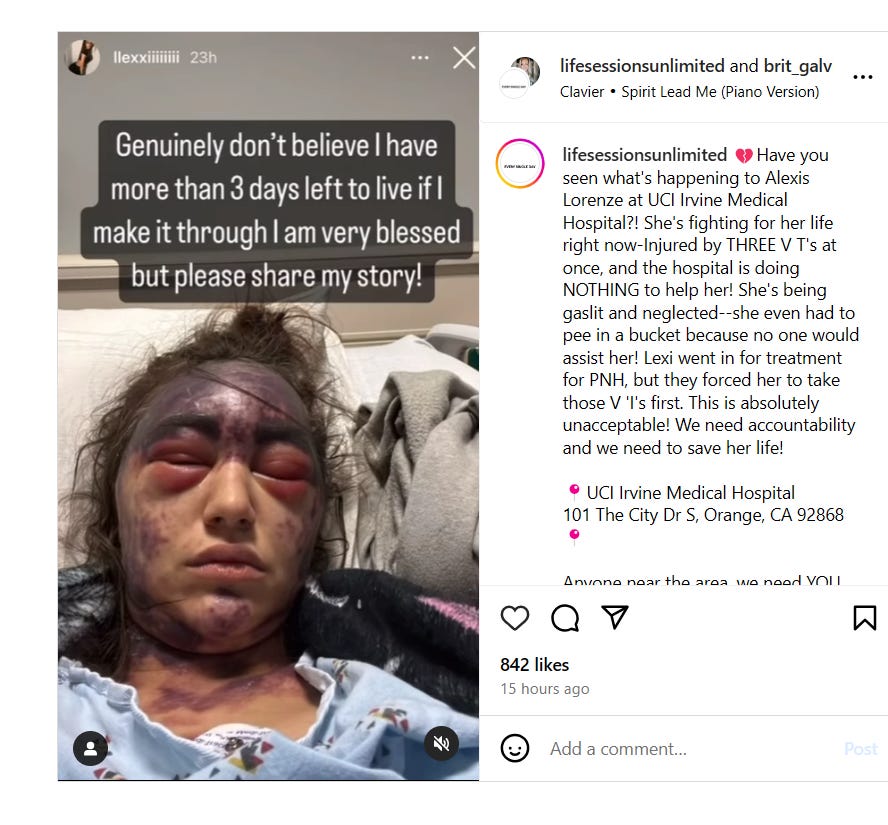Screen dimensions: 888x825
Task: Open lifesessionsunlimited caption avatar
Action: click(x=520, y=164)
